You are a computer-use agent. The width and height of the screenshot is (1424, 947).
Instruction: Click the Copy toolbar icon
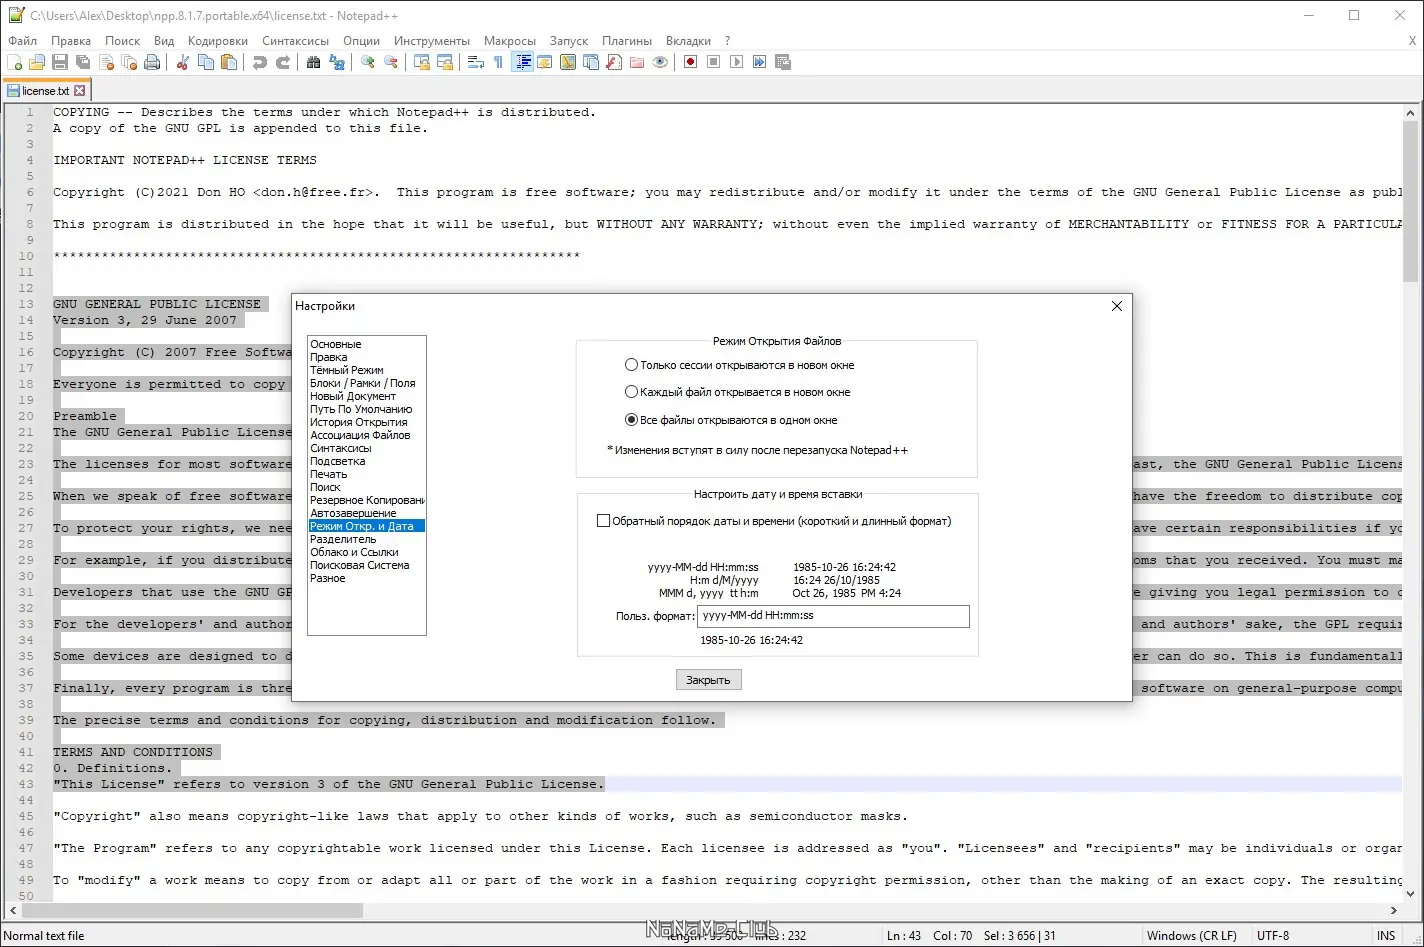[x=206, y=62]
